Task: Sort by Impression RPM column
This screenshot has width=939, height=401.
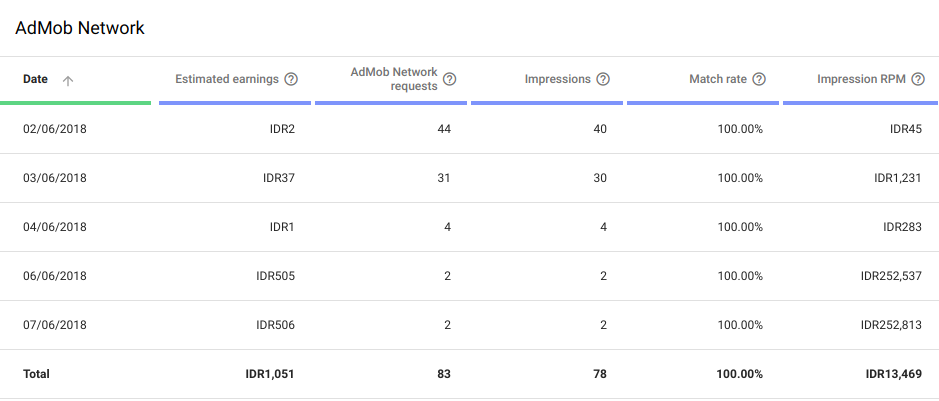Action: click(x=861, y=79)
